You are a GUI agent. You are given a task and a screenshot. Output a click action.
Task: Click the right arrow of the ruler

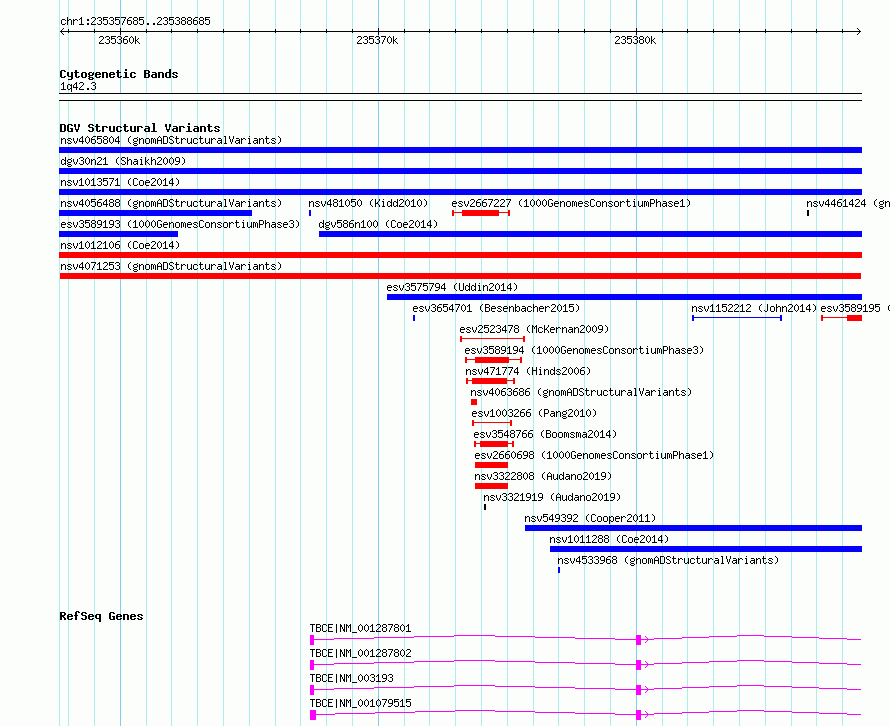pos(859,31)
